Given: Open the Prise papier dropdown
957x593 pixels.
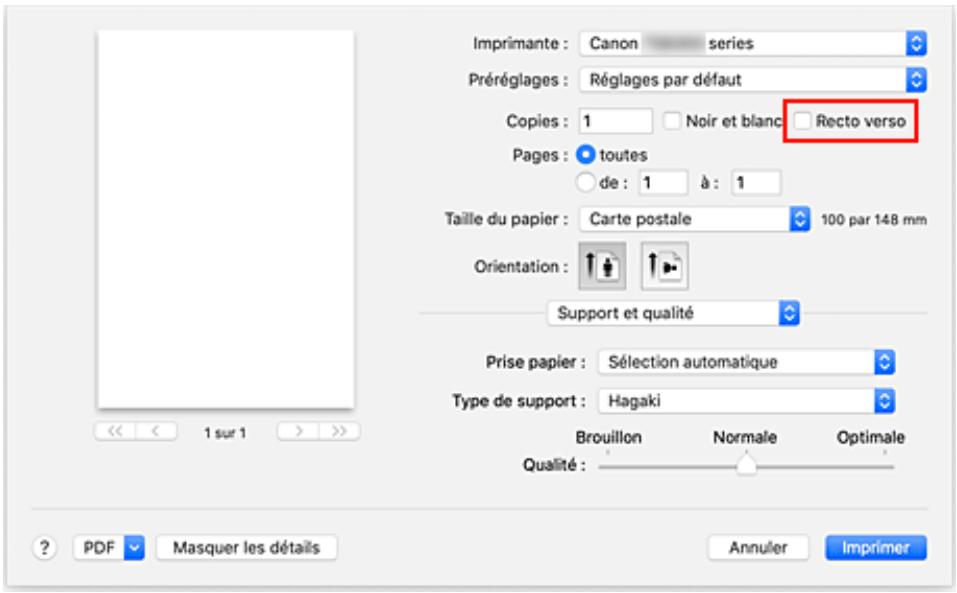Looking at the screenshot, I should pos(746,362).
